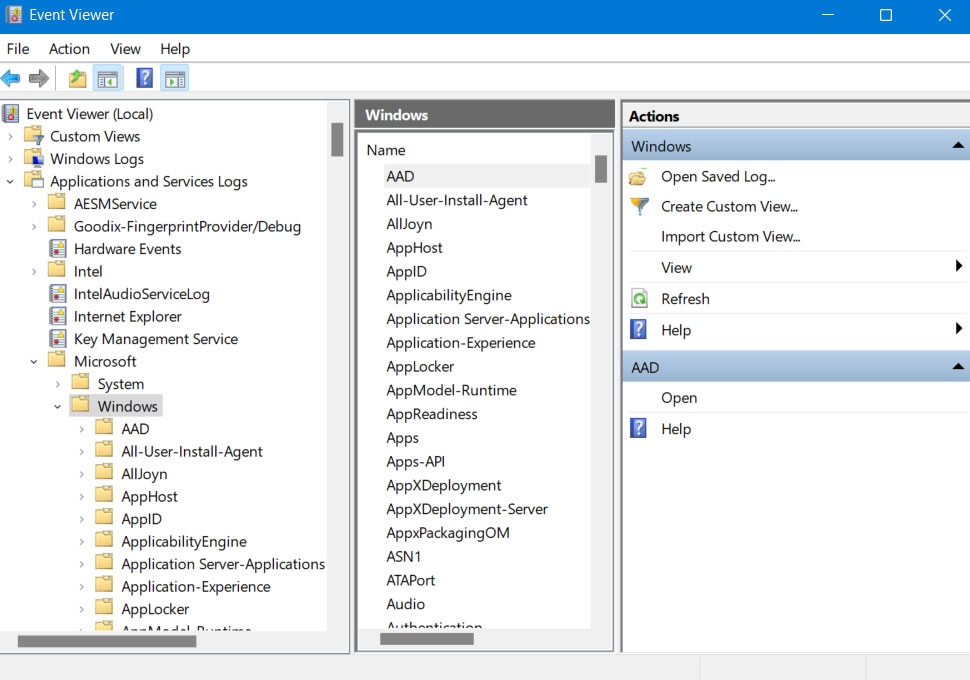Viewport: 970px width, 680px height.
Task: Expand the Custom Views tree node
Action: click(x=10, y=136)
